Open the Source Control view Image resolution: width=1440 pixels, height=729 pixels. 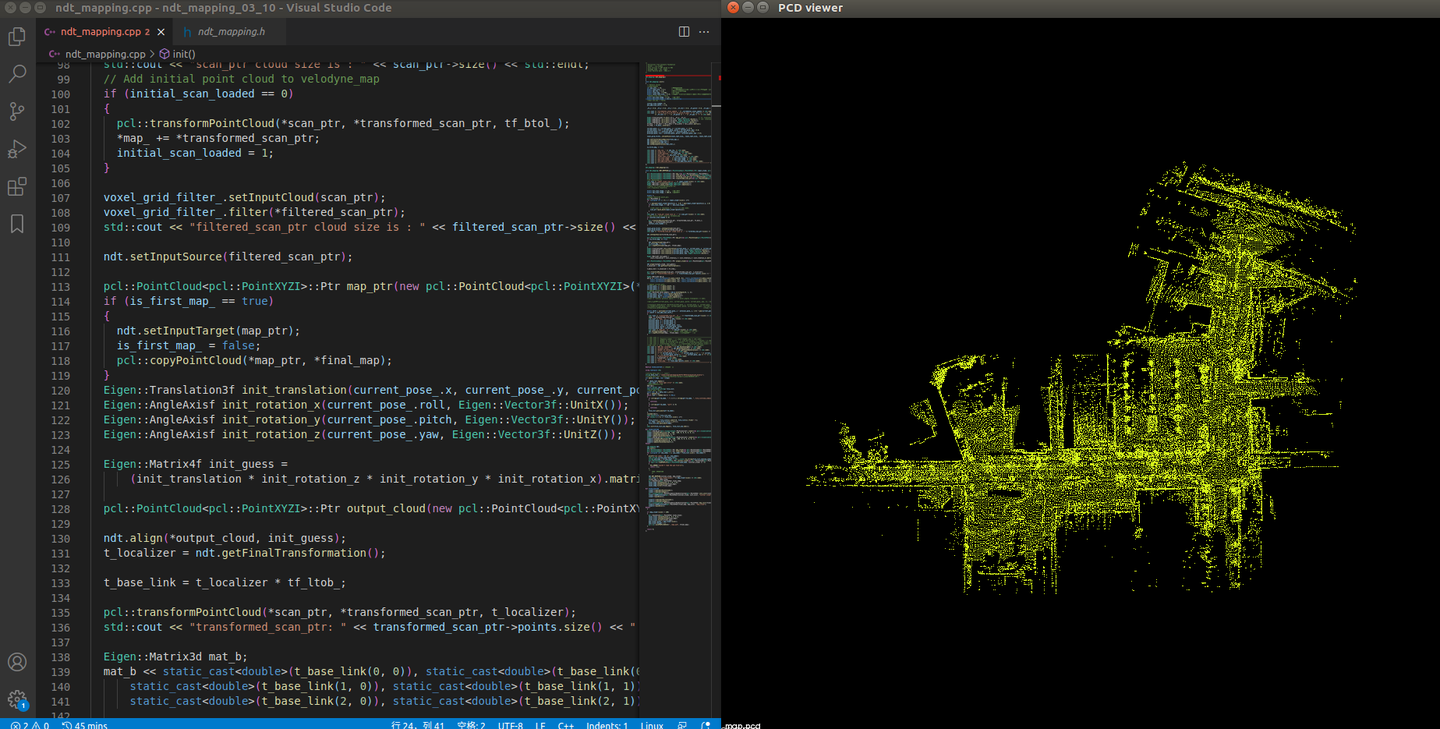(x=17, y=111)
